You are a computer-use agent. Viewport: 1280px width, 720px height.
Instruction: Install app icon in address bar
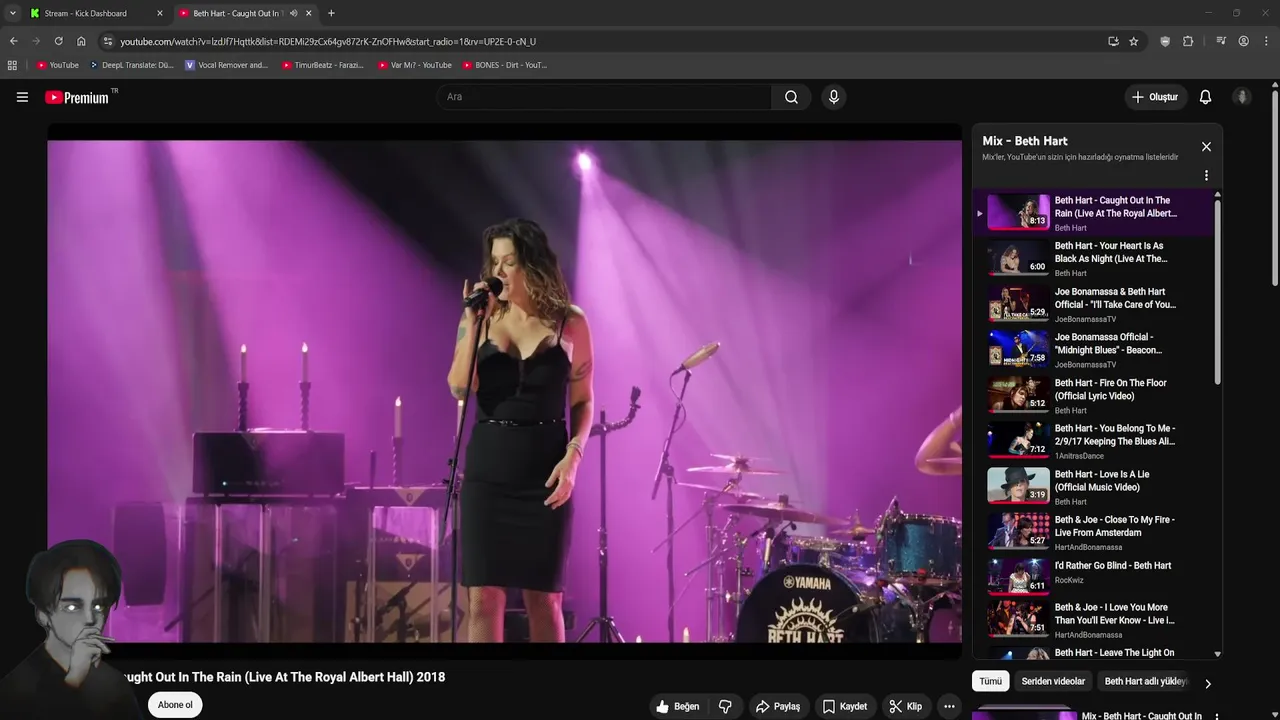[x=1113, y=41]
